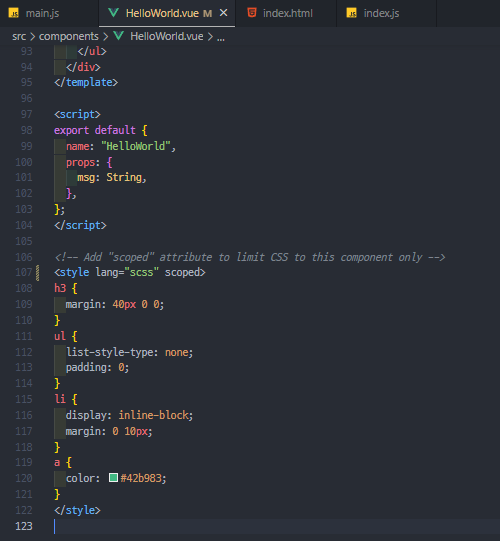Click line number 107 in the gutter
Screen dimensions: 500x541
24,273
